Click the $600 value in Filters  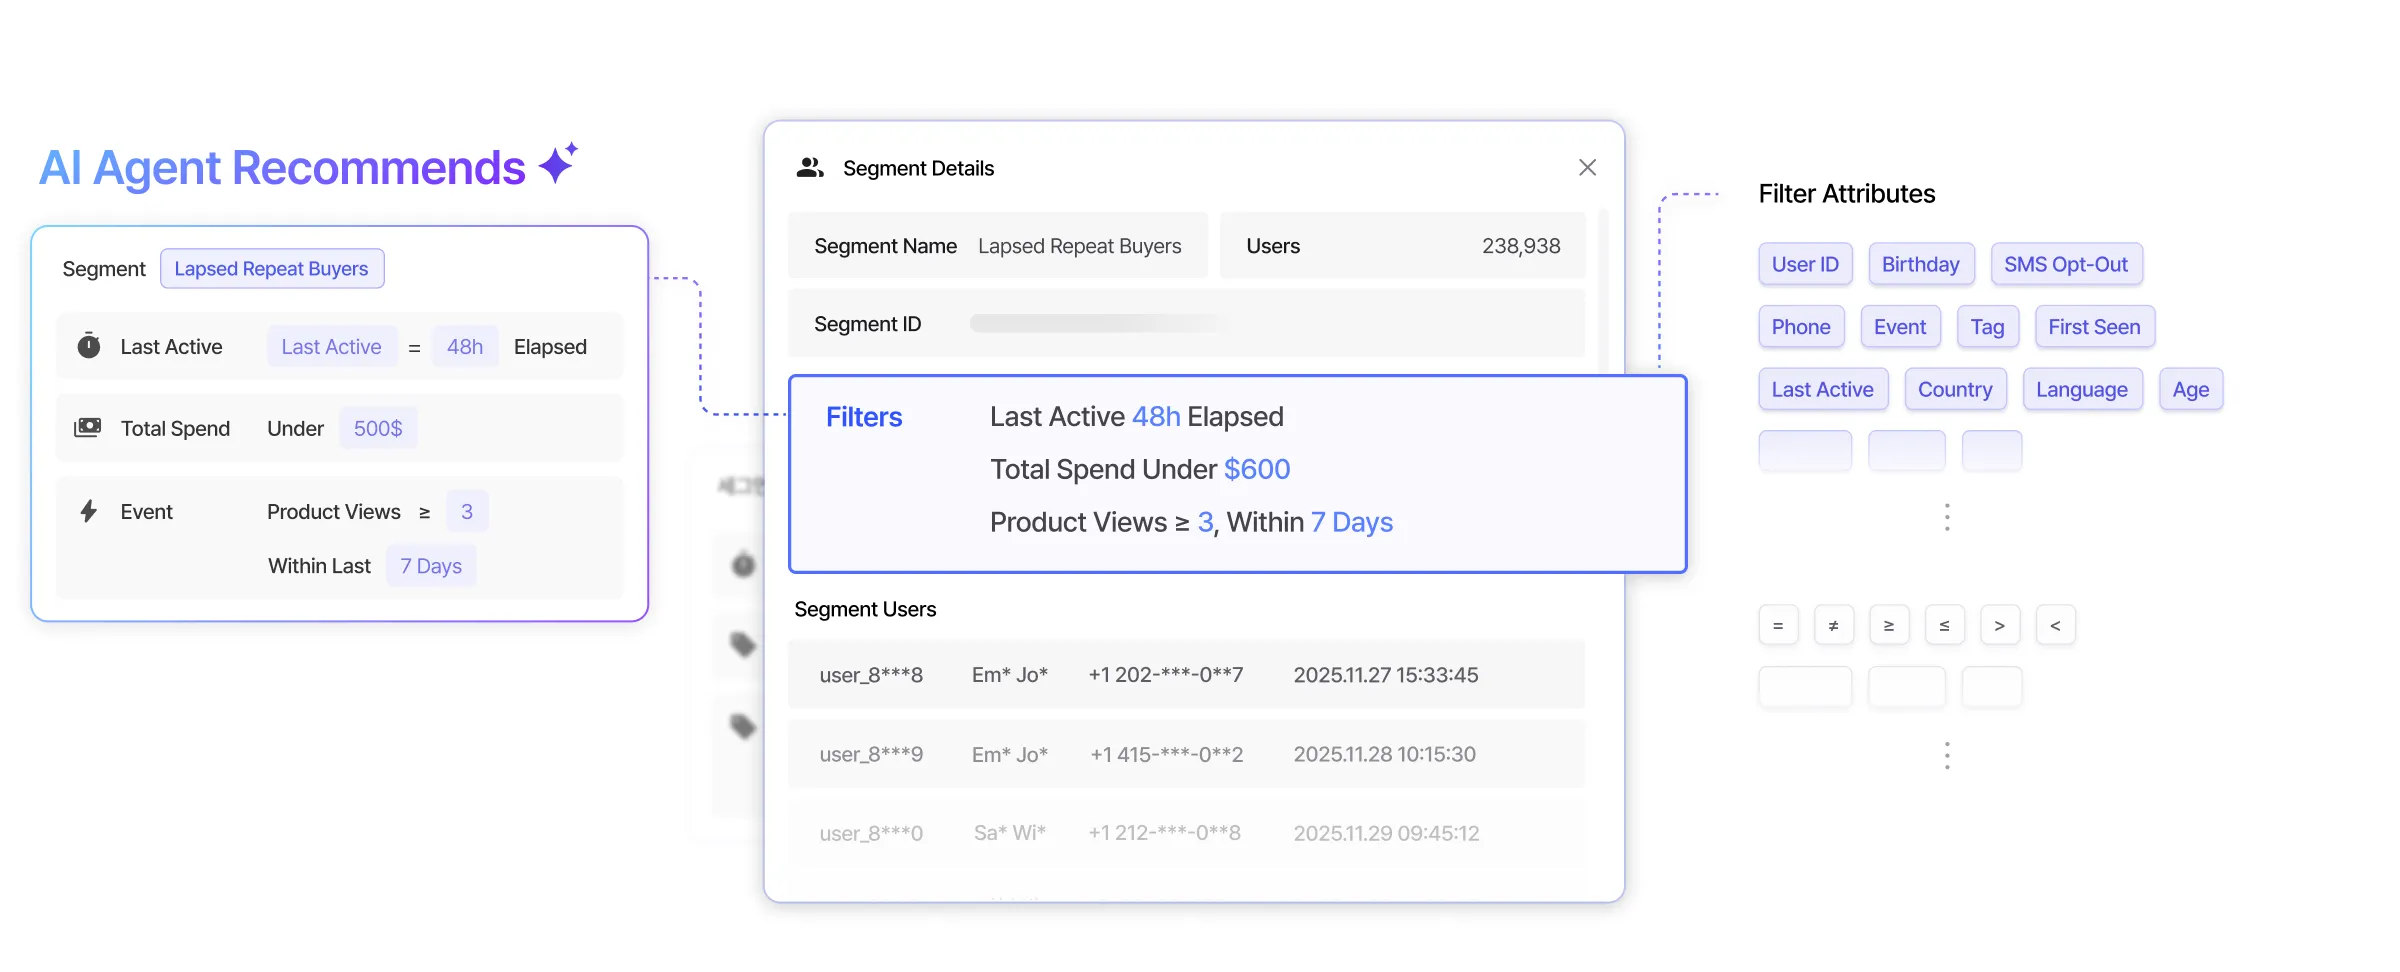pyautogui.click(x=1257, y=469)
